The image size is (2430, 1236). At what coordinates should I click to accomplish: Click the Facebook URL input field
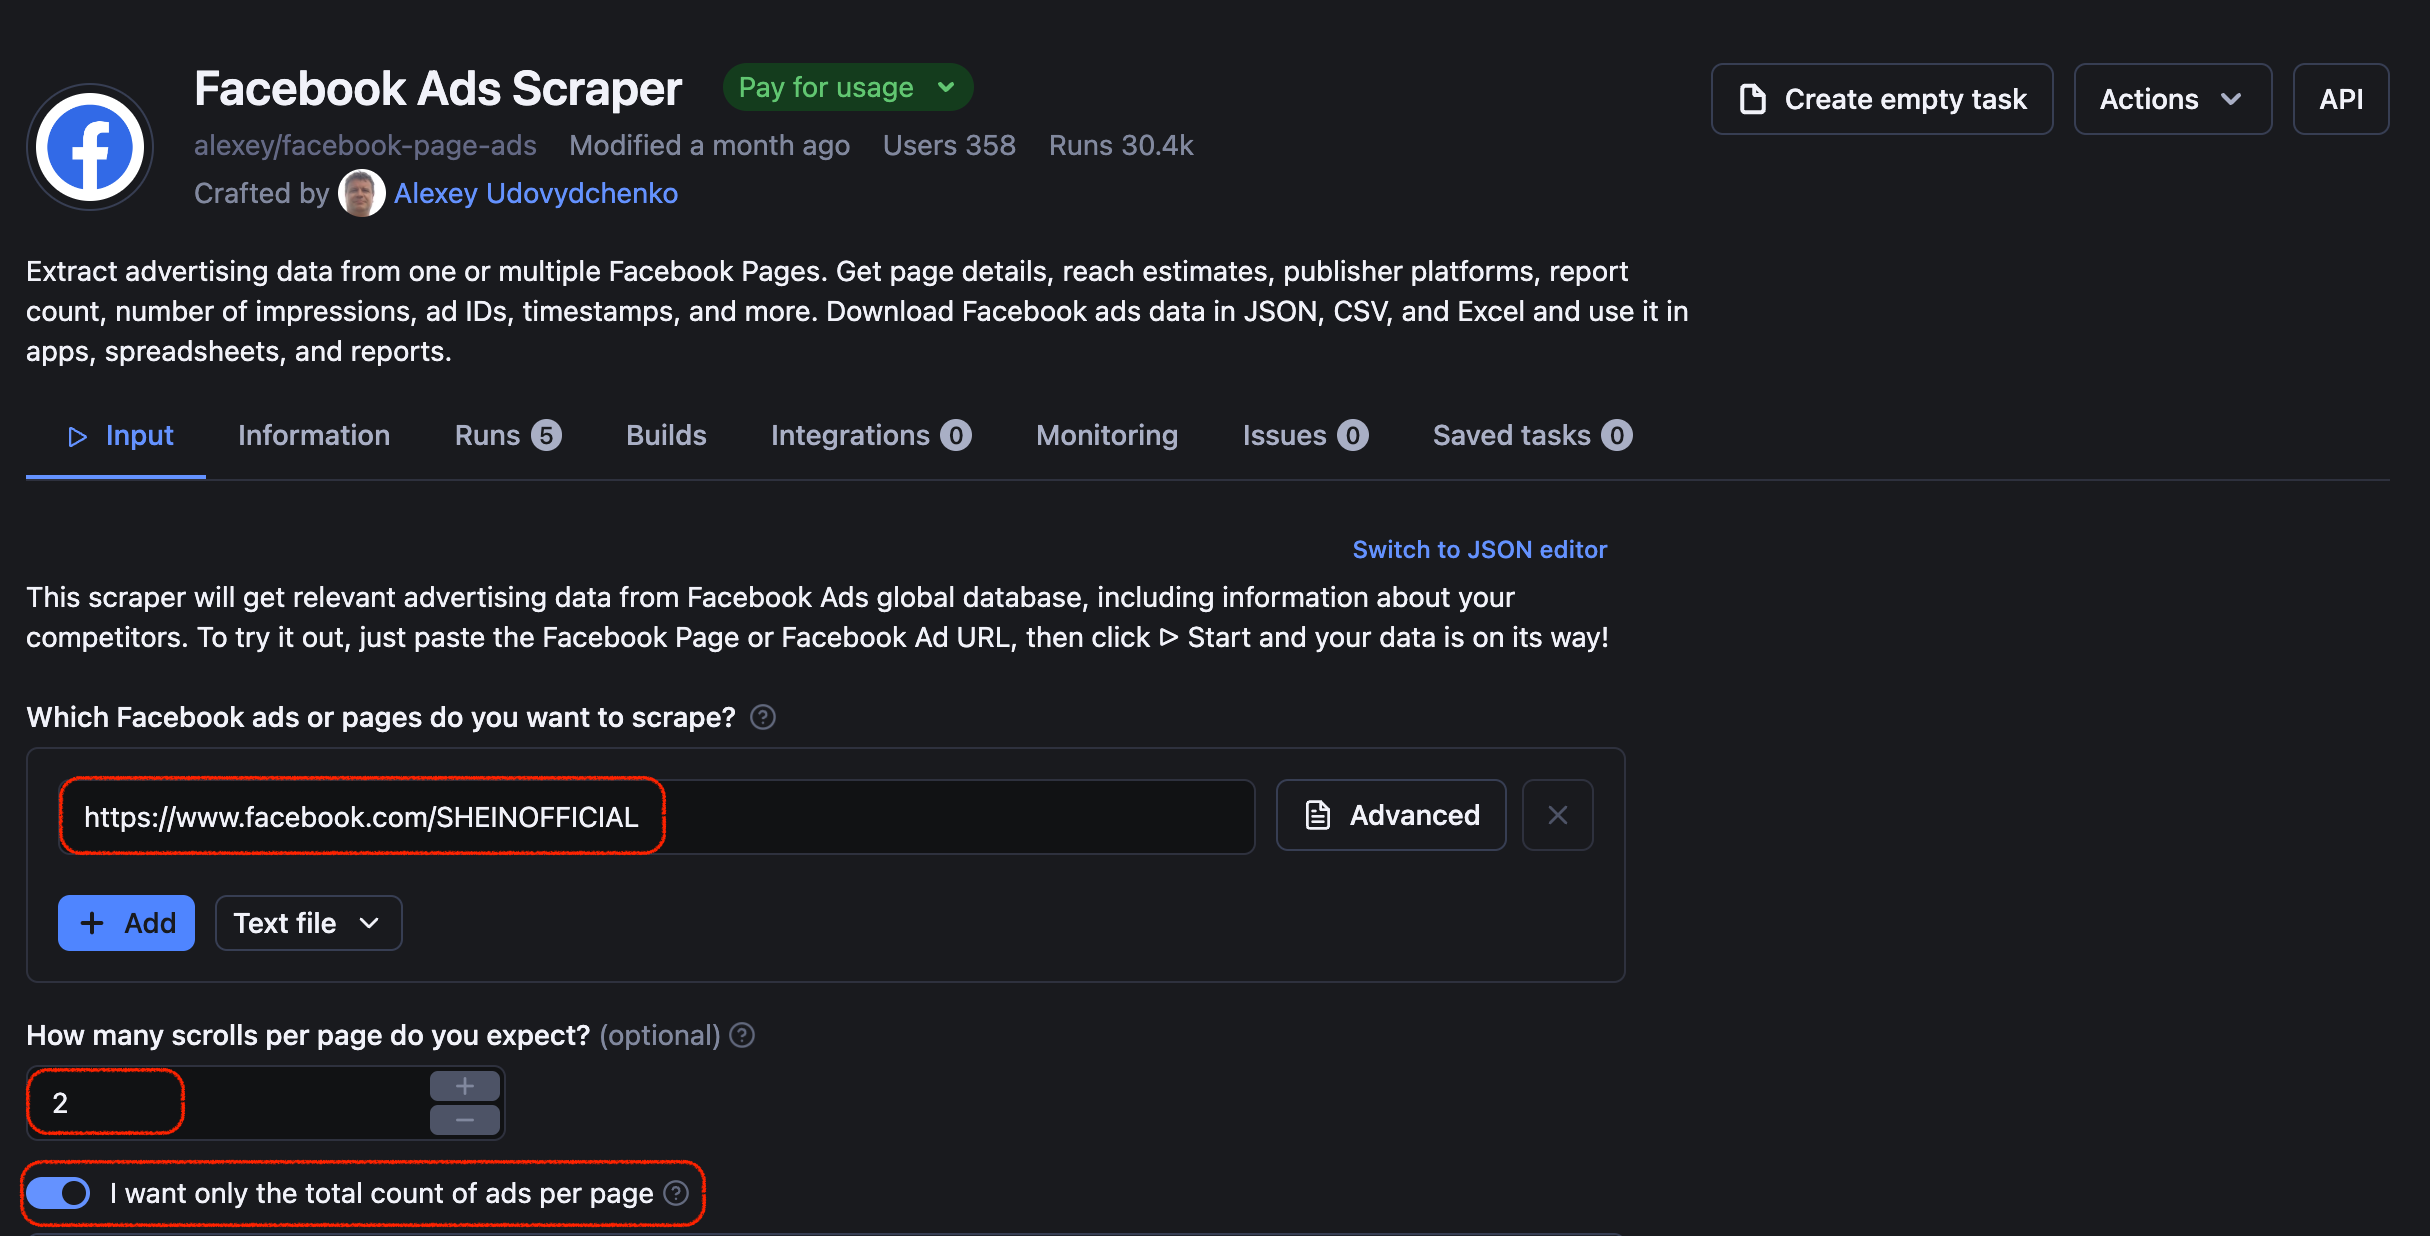coord(656,816)
